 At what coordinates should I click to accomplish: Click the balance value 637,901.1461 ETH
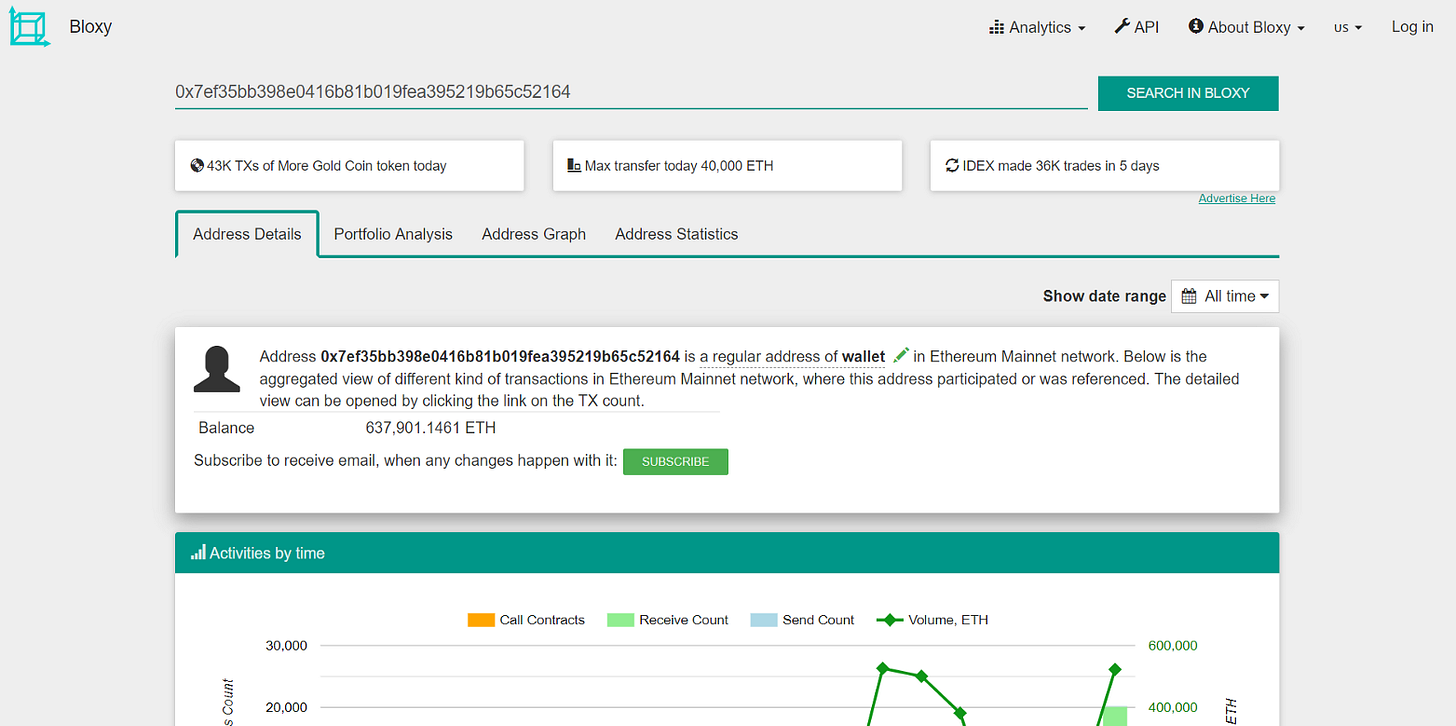coord(431,428)
